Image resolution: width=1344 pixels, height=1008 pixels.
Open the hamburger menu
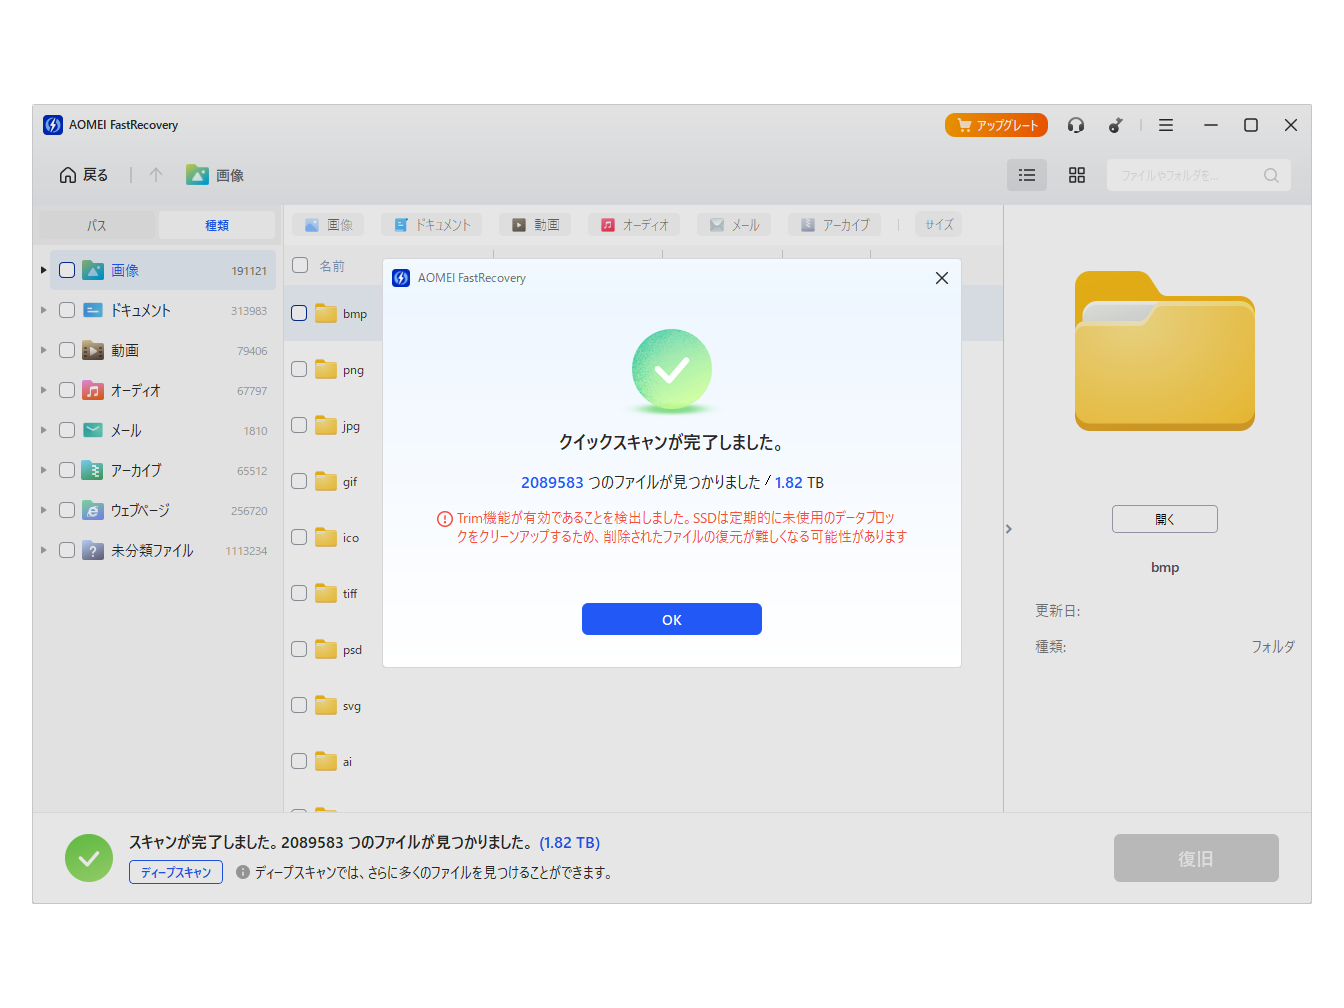(1166, 125)
